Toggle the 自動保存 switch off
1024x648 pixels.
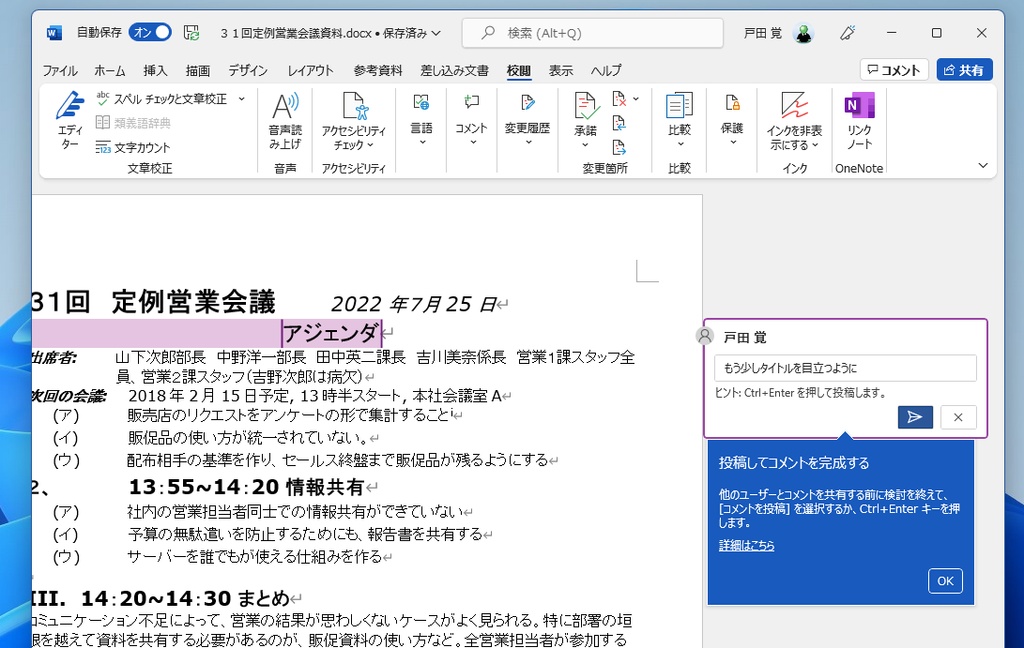[150, 32]
